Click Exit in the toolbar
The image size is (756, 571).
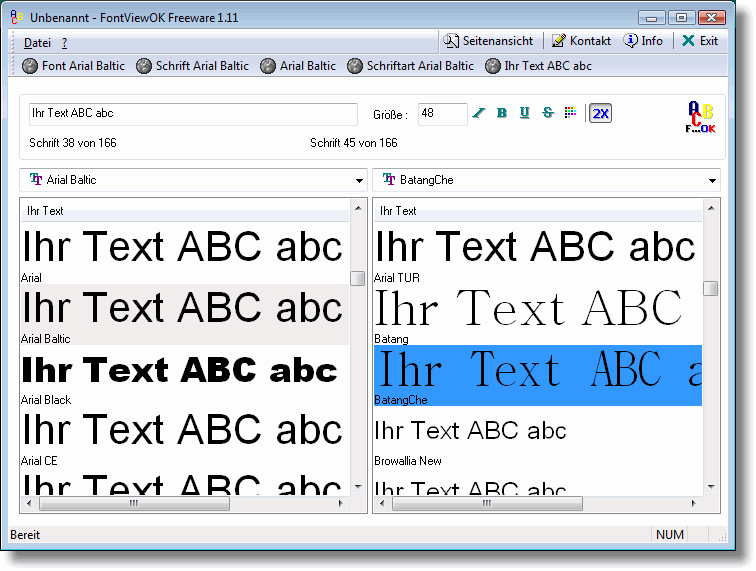point(700,41)
